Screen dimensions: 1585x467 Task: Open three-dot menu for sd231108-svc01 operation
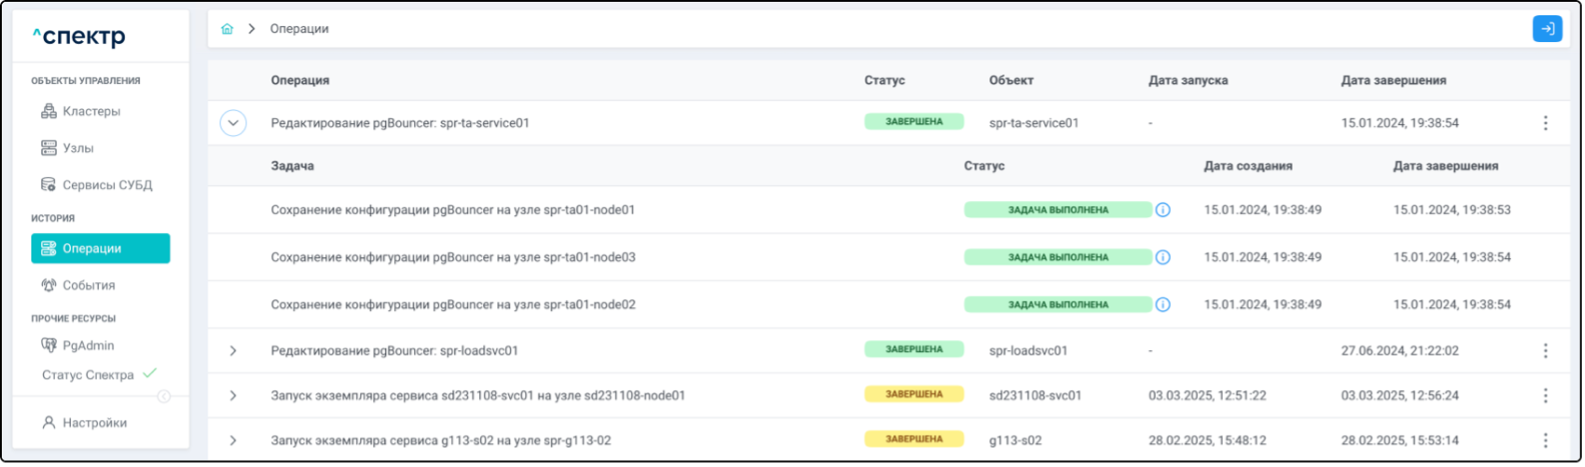1545,395
